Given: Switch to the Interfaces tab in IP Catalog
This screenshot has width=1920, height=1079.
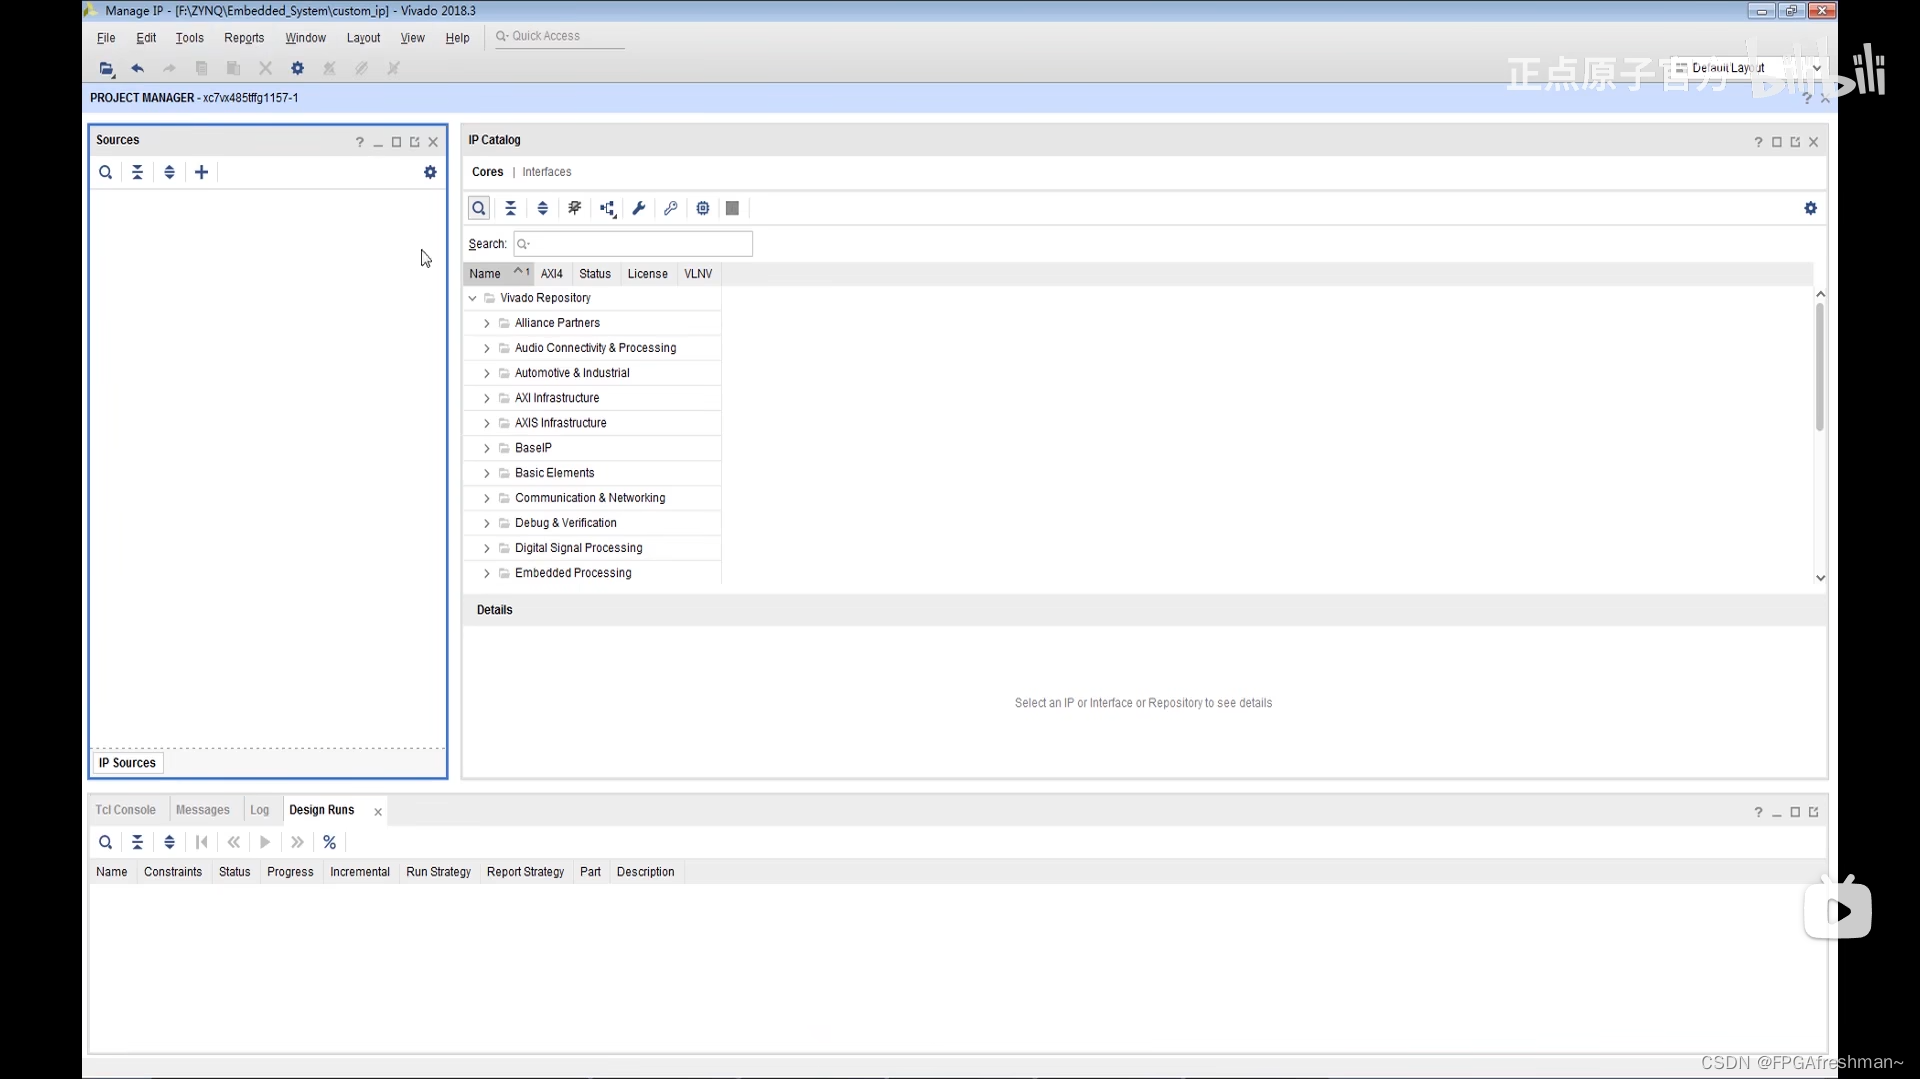Looking at the screenshot, I should pyautogui.click(x=547, y=171).
